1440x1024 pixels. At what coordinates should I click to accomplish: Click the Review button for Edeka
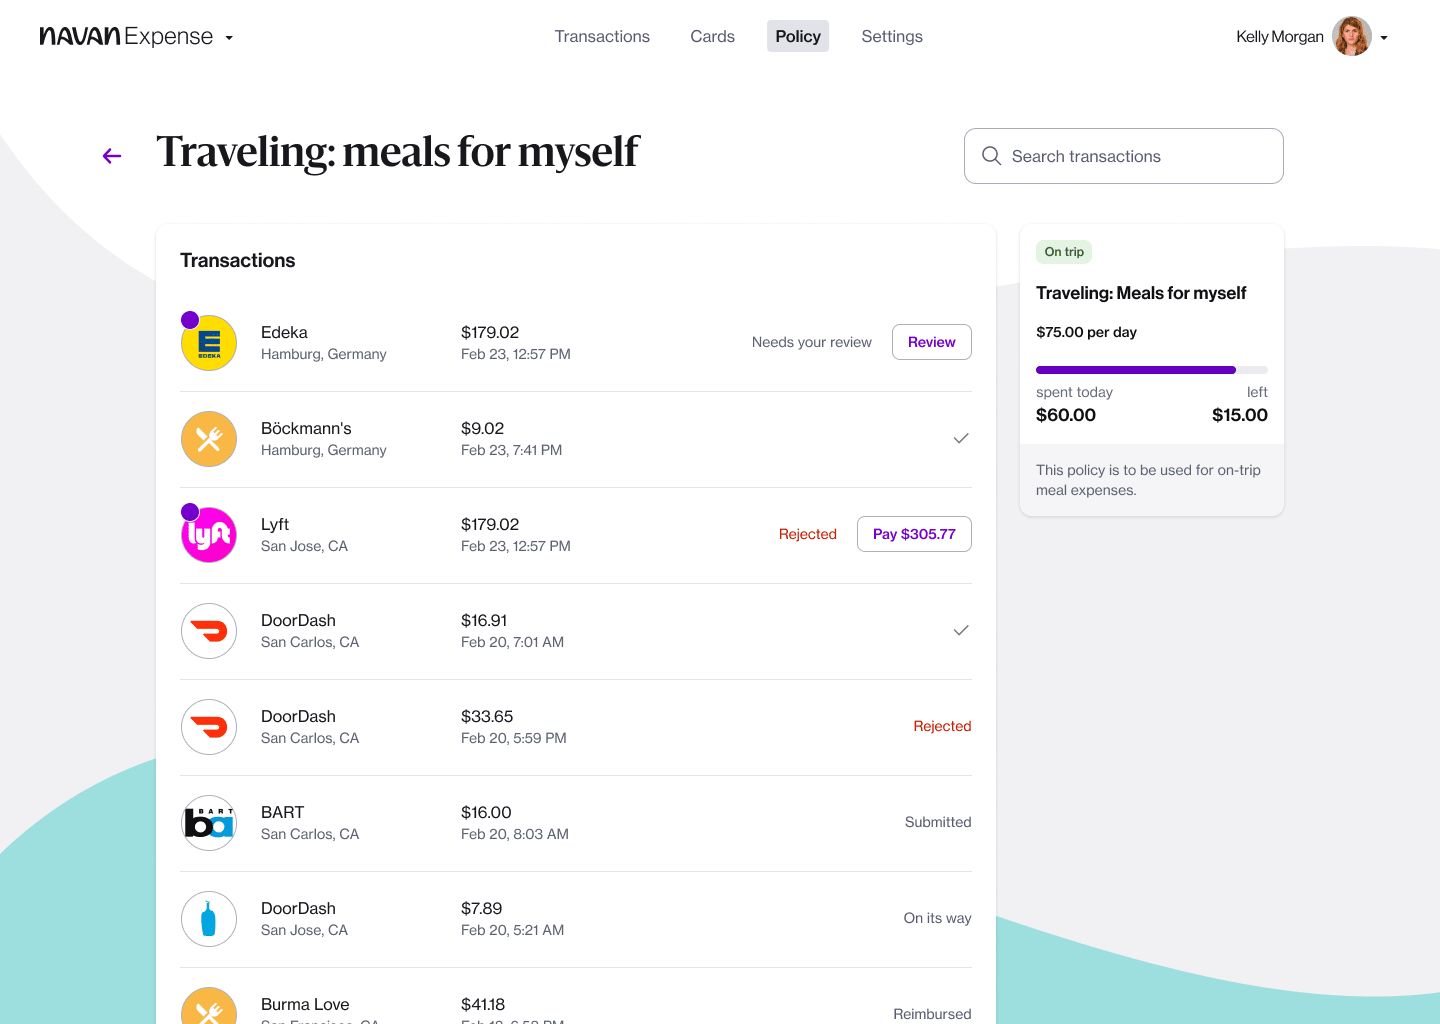(x=932, y=342)
